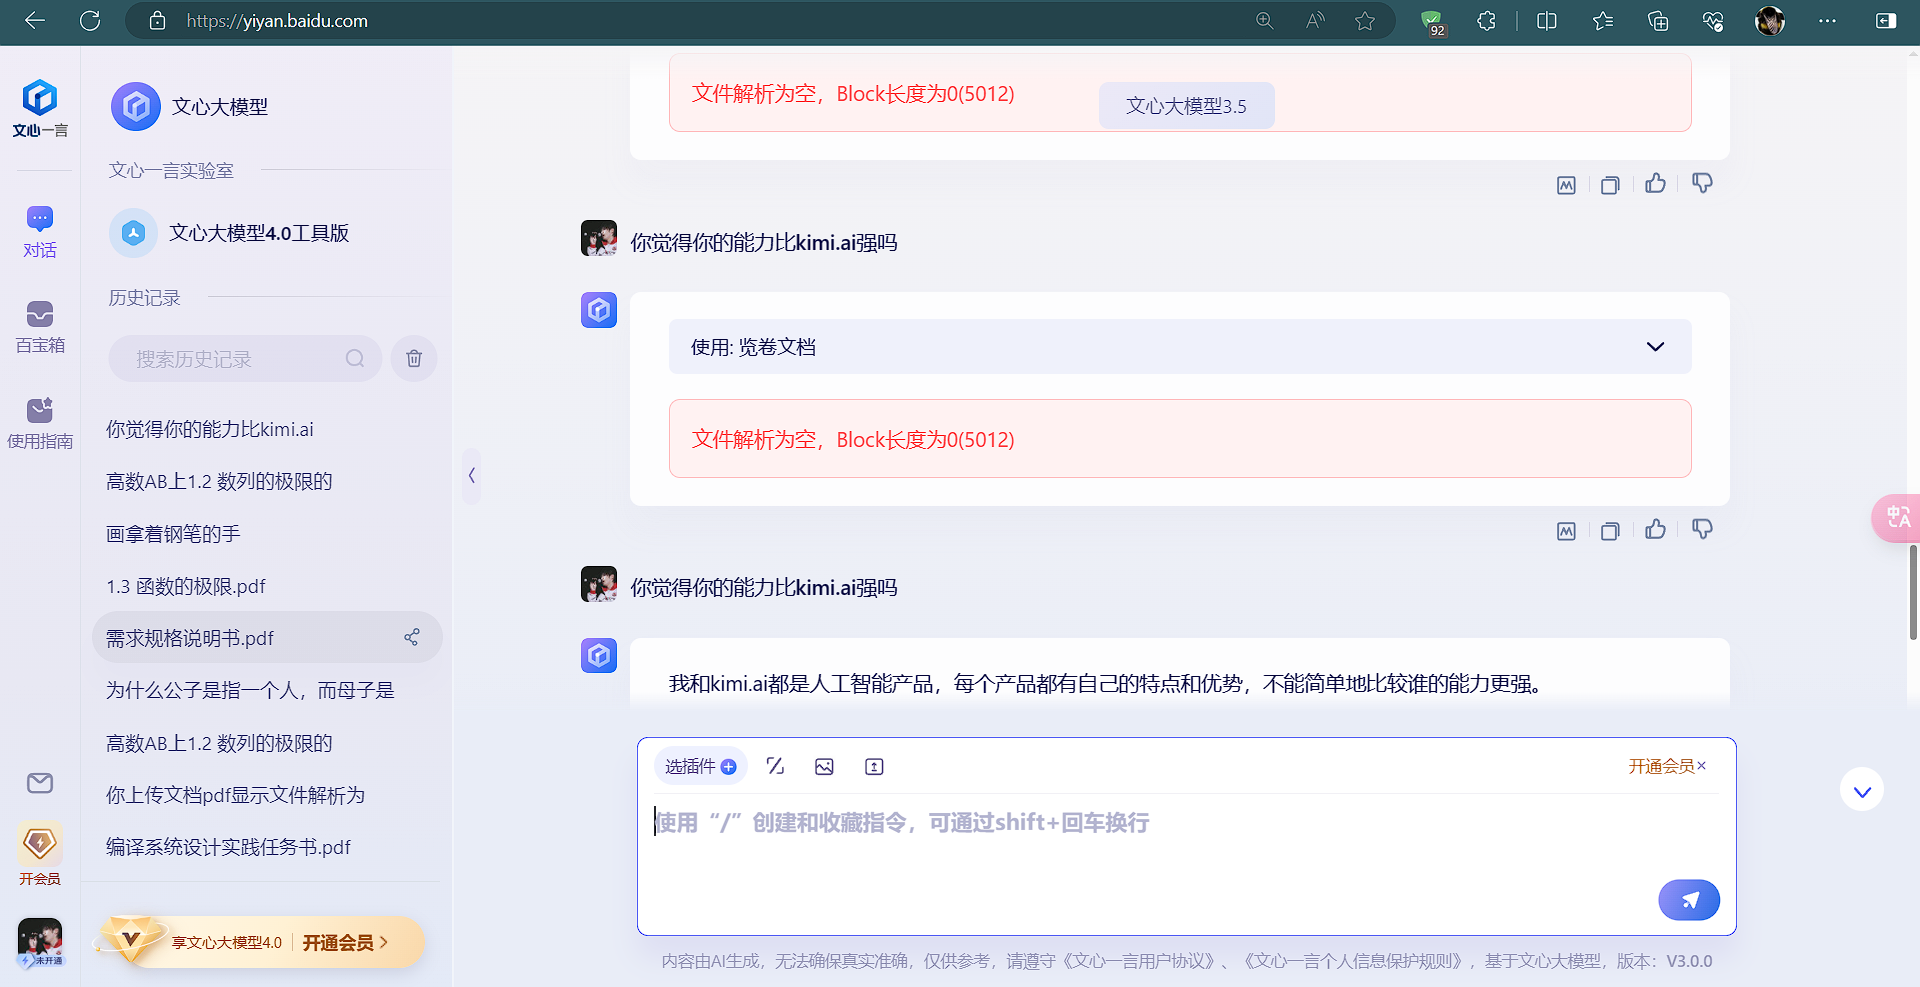
Task: Open the 使用指南 tab
Action: tap(40, 424)
